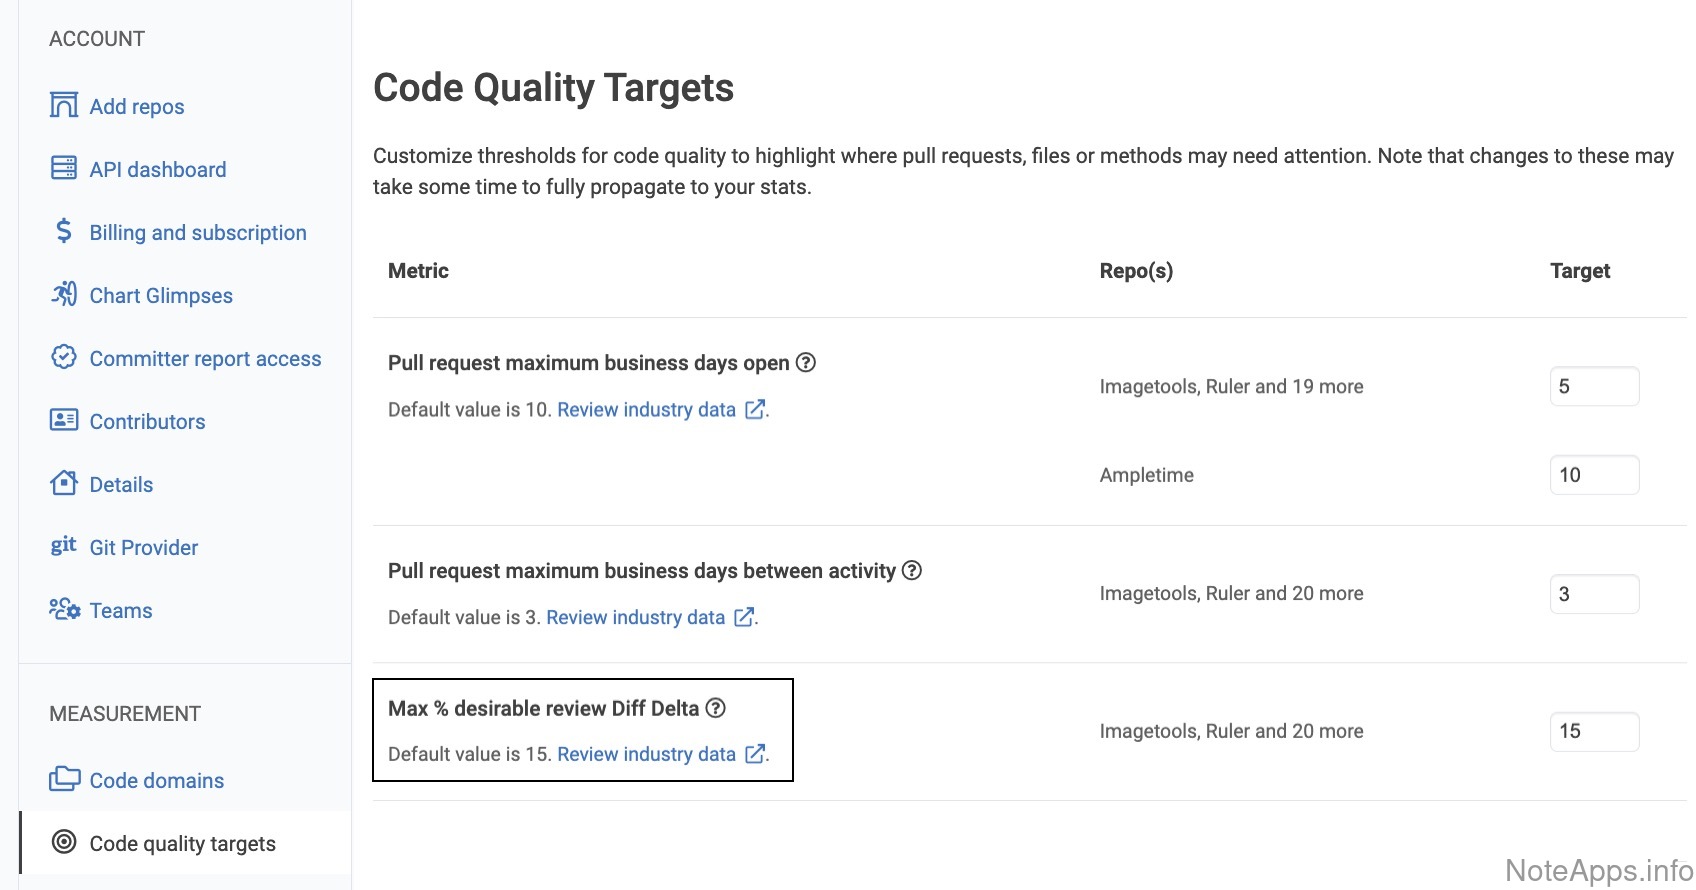This screenshot has height=890, width=1696.
Task: Open Details settings page
Action: (121, 485)
